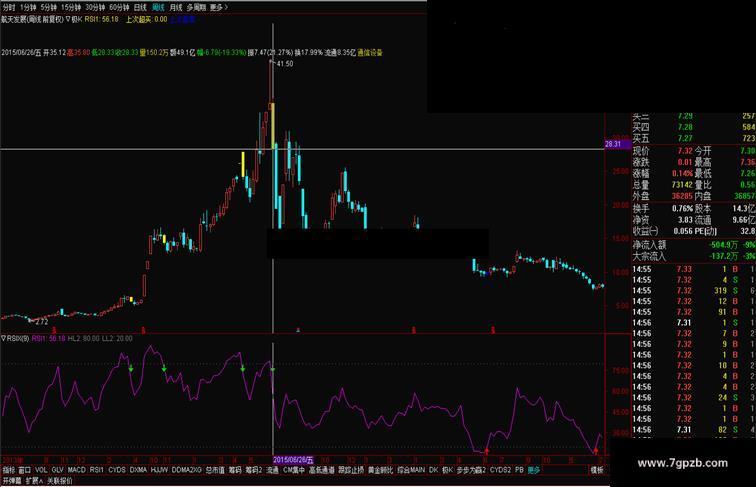Viewport: 756px width, 487px height.
Task: Select the 买四 7.28 bid row
Action: point(694,127)
